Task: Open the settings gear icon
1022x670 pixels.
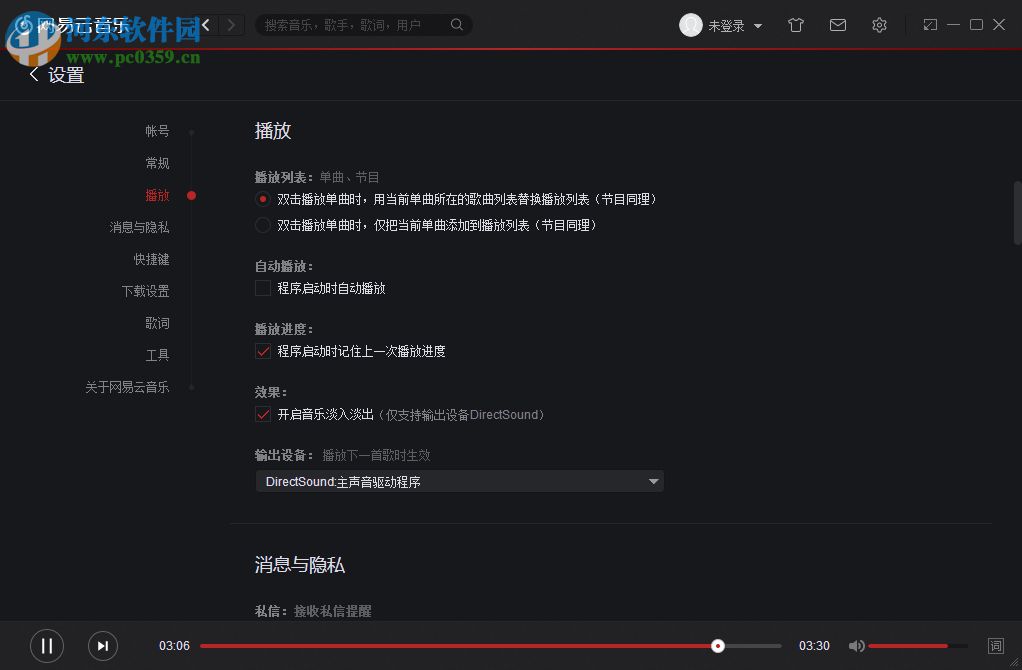Action: [x=879, y=24]
